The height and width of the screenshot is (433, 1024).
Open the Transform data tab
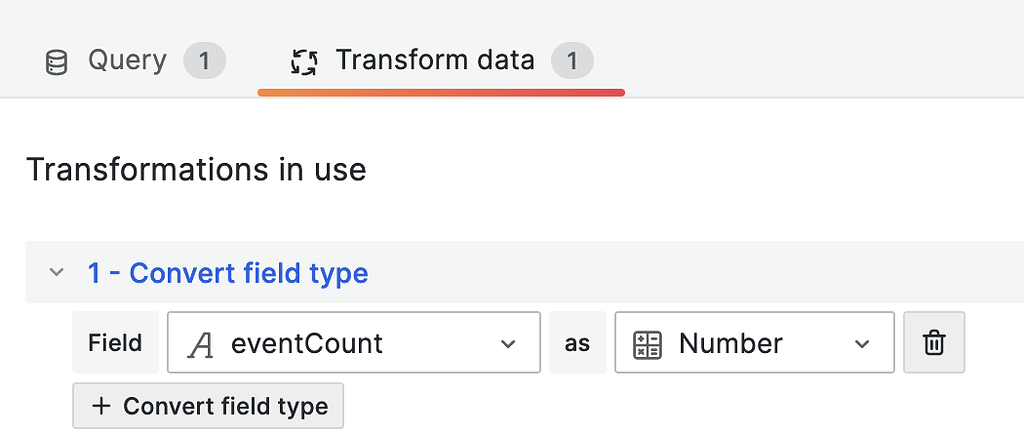(x=434, y=61)
